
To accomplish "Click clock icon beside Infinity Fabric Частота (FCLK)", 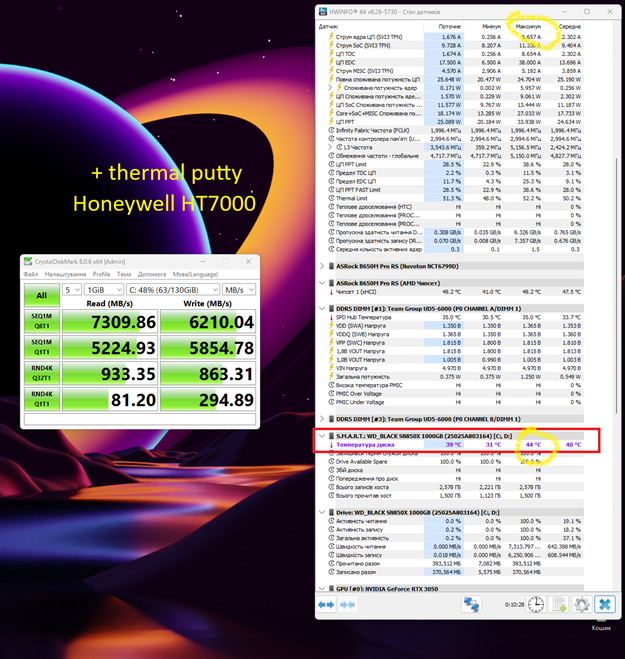I will coord(331,130).
